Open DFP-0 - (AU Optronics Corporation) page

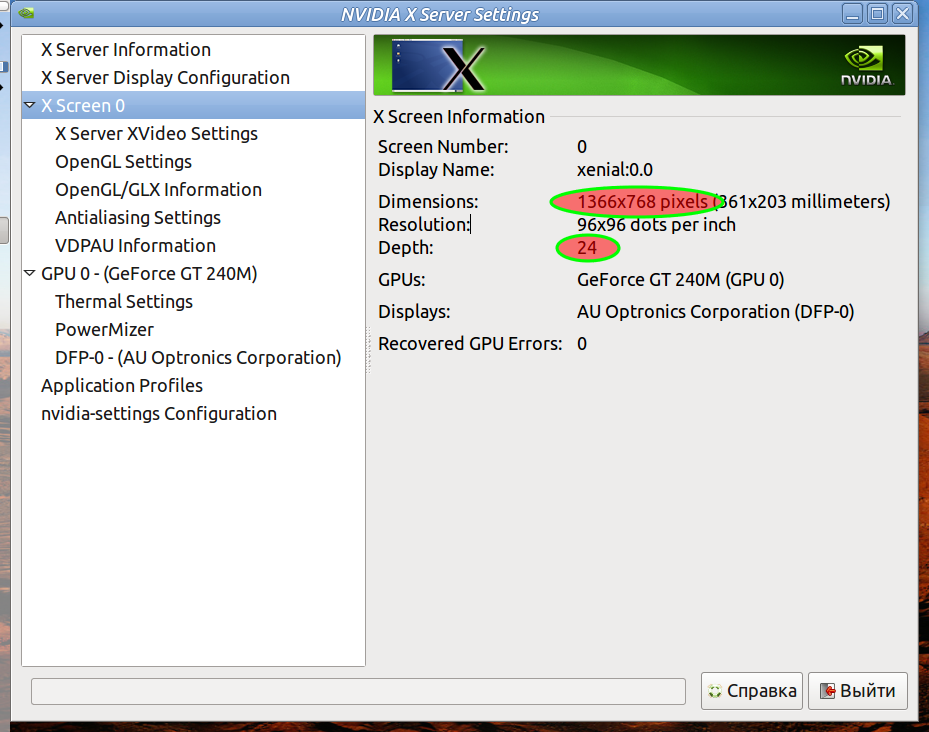pos(198,357)
